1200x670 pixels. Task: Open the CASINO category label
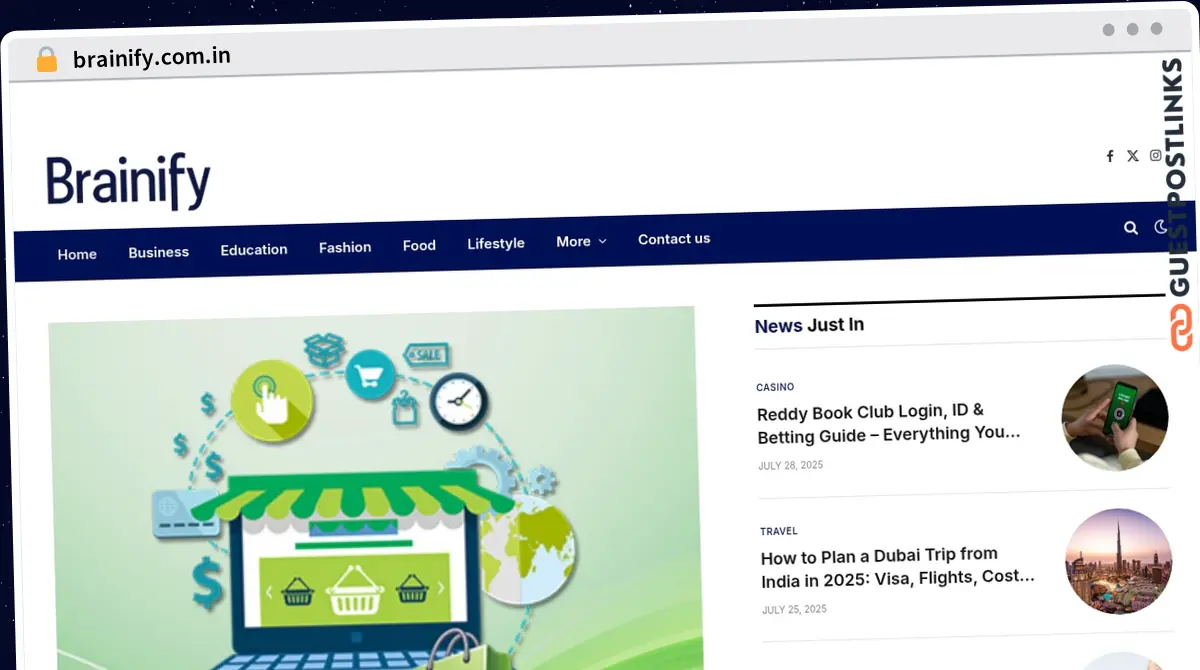(x=775, y=387)
